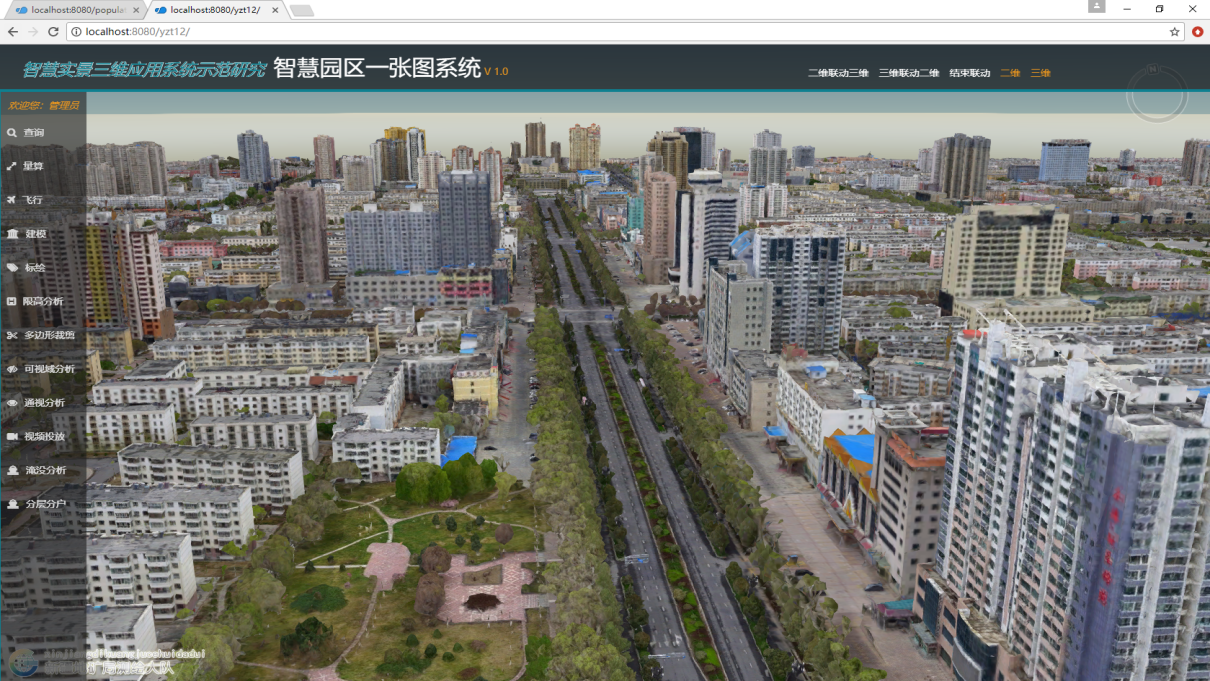Viewport: 1210px width, 681px height.
Task: Select the 查询 (Query) tool
Action: (30, 132)
